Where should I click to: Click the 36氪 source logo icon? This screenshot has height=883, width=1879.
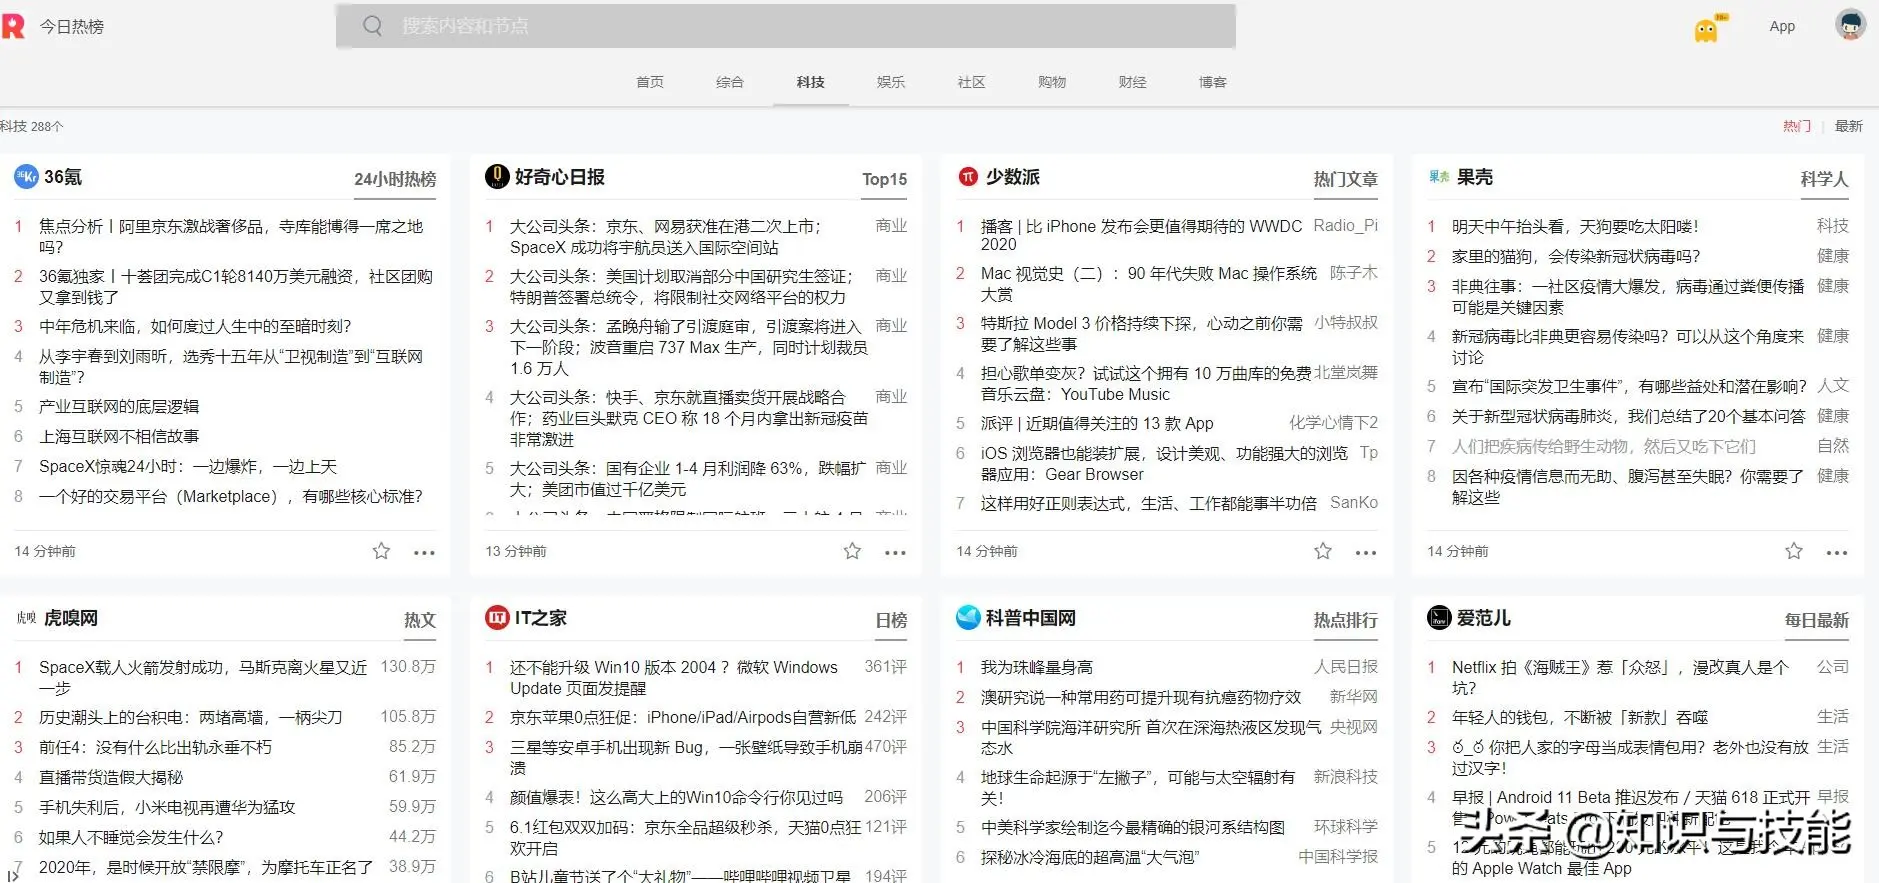(26, 177)
